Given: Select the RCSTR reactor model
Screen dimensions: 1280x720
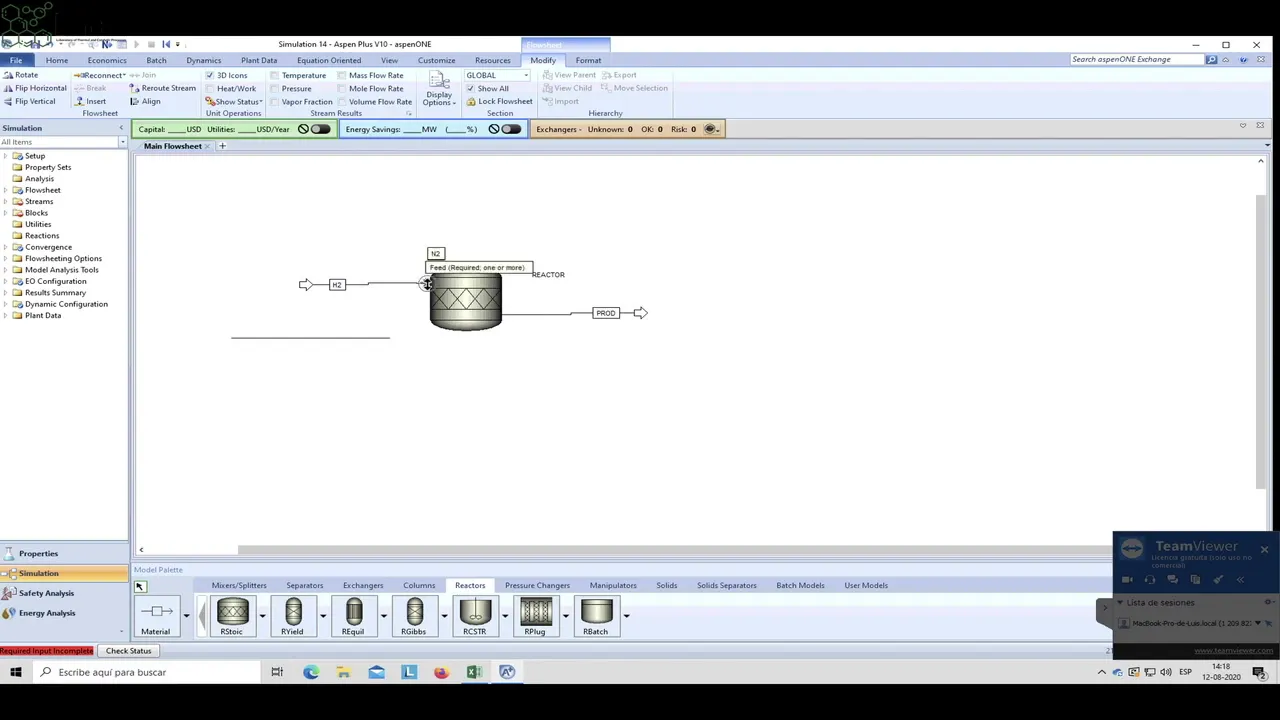Looking at the screenshot, I should (x=475, y=616).
